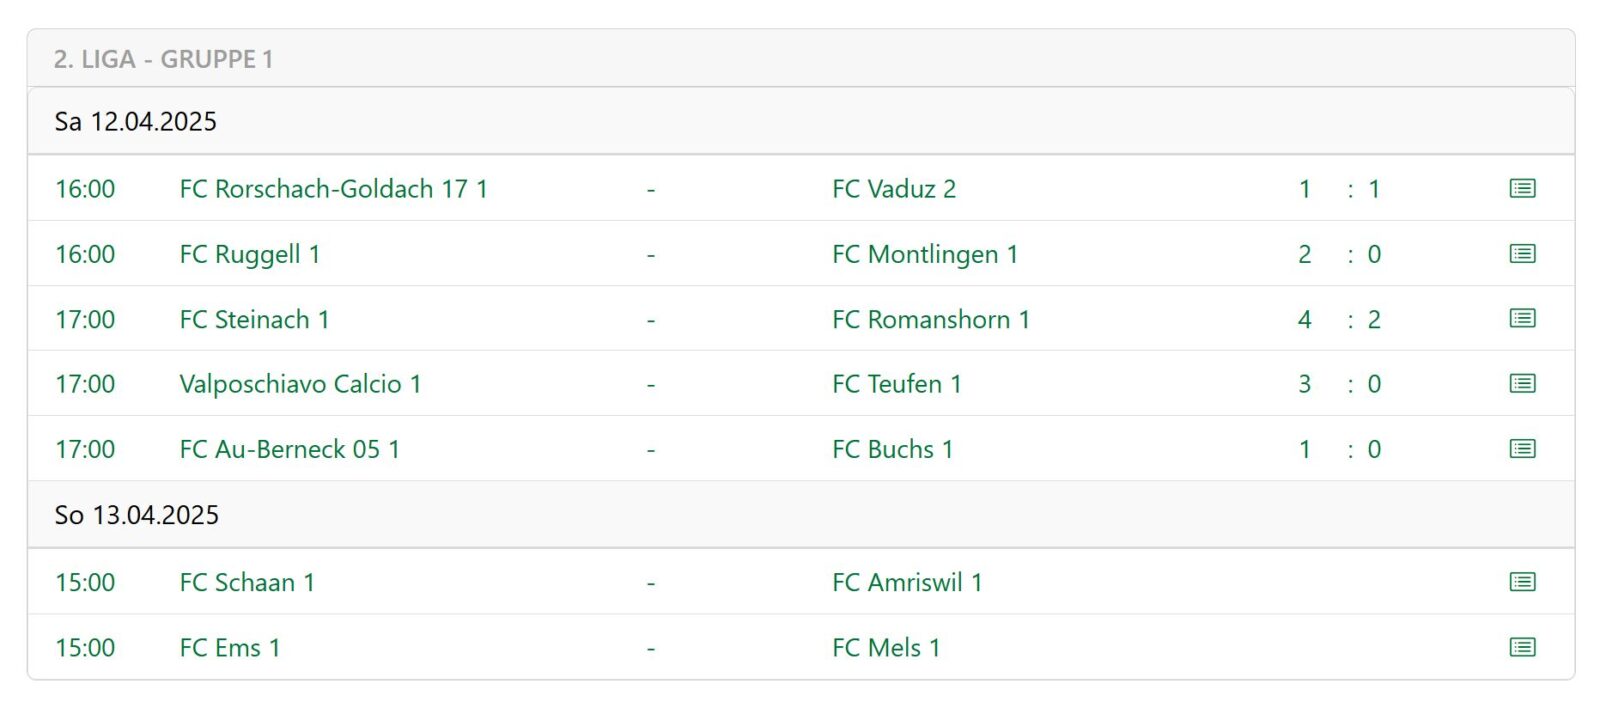Click the 4 : 2 score result

pos(1339,319)
